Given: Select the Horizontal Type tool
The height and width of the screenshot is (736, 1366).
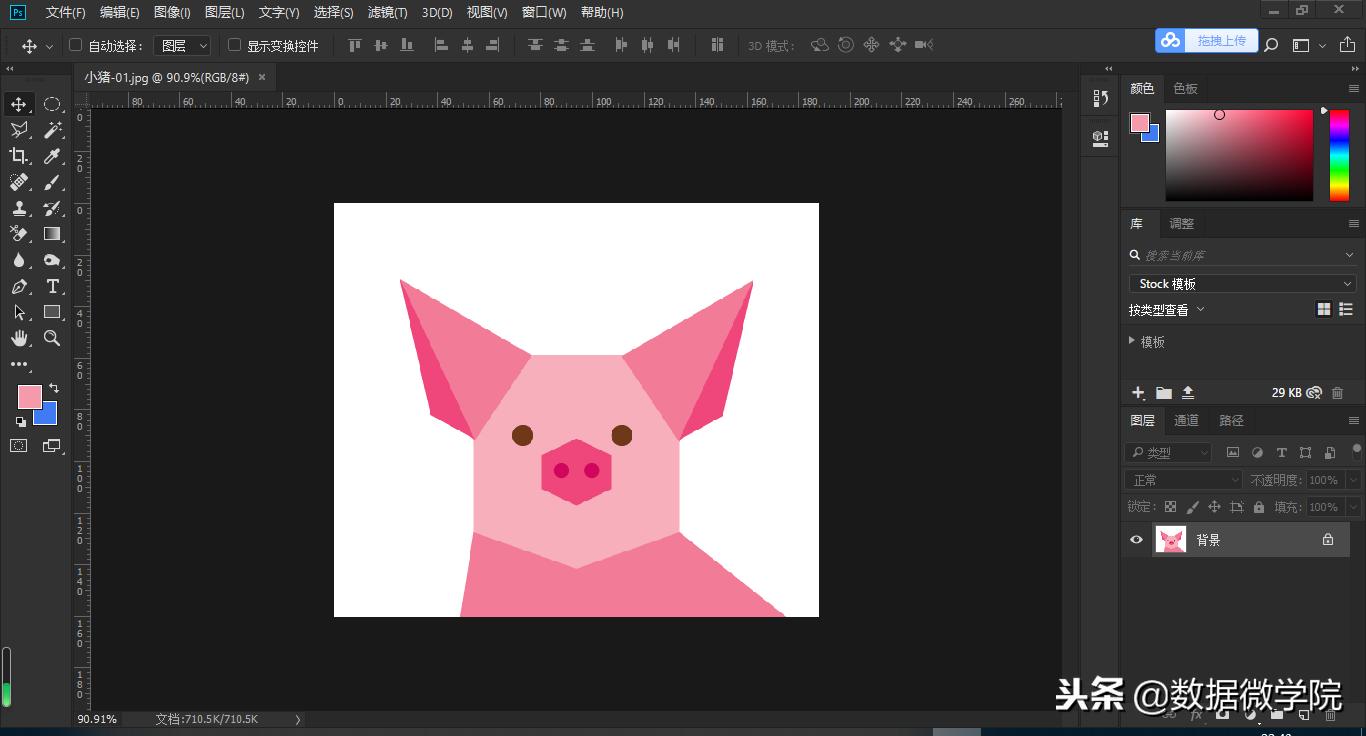Looking at the screenshot, I should pyautogui.click(x=53, y=286).
